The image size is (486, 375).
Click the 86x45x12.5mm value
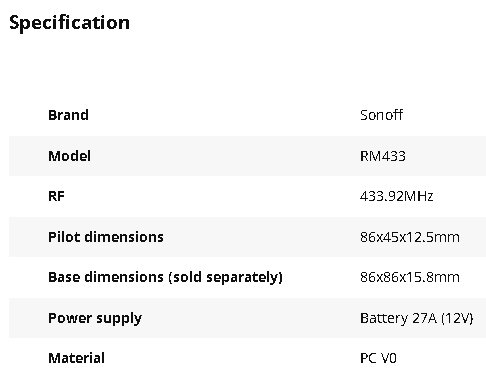coord(410,237)
